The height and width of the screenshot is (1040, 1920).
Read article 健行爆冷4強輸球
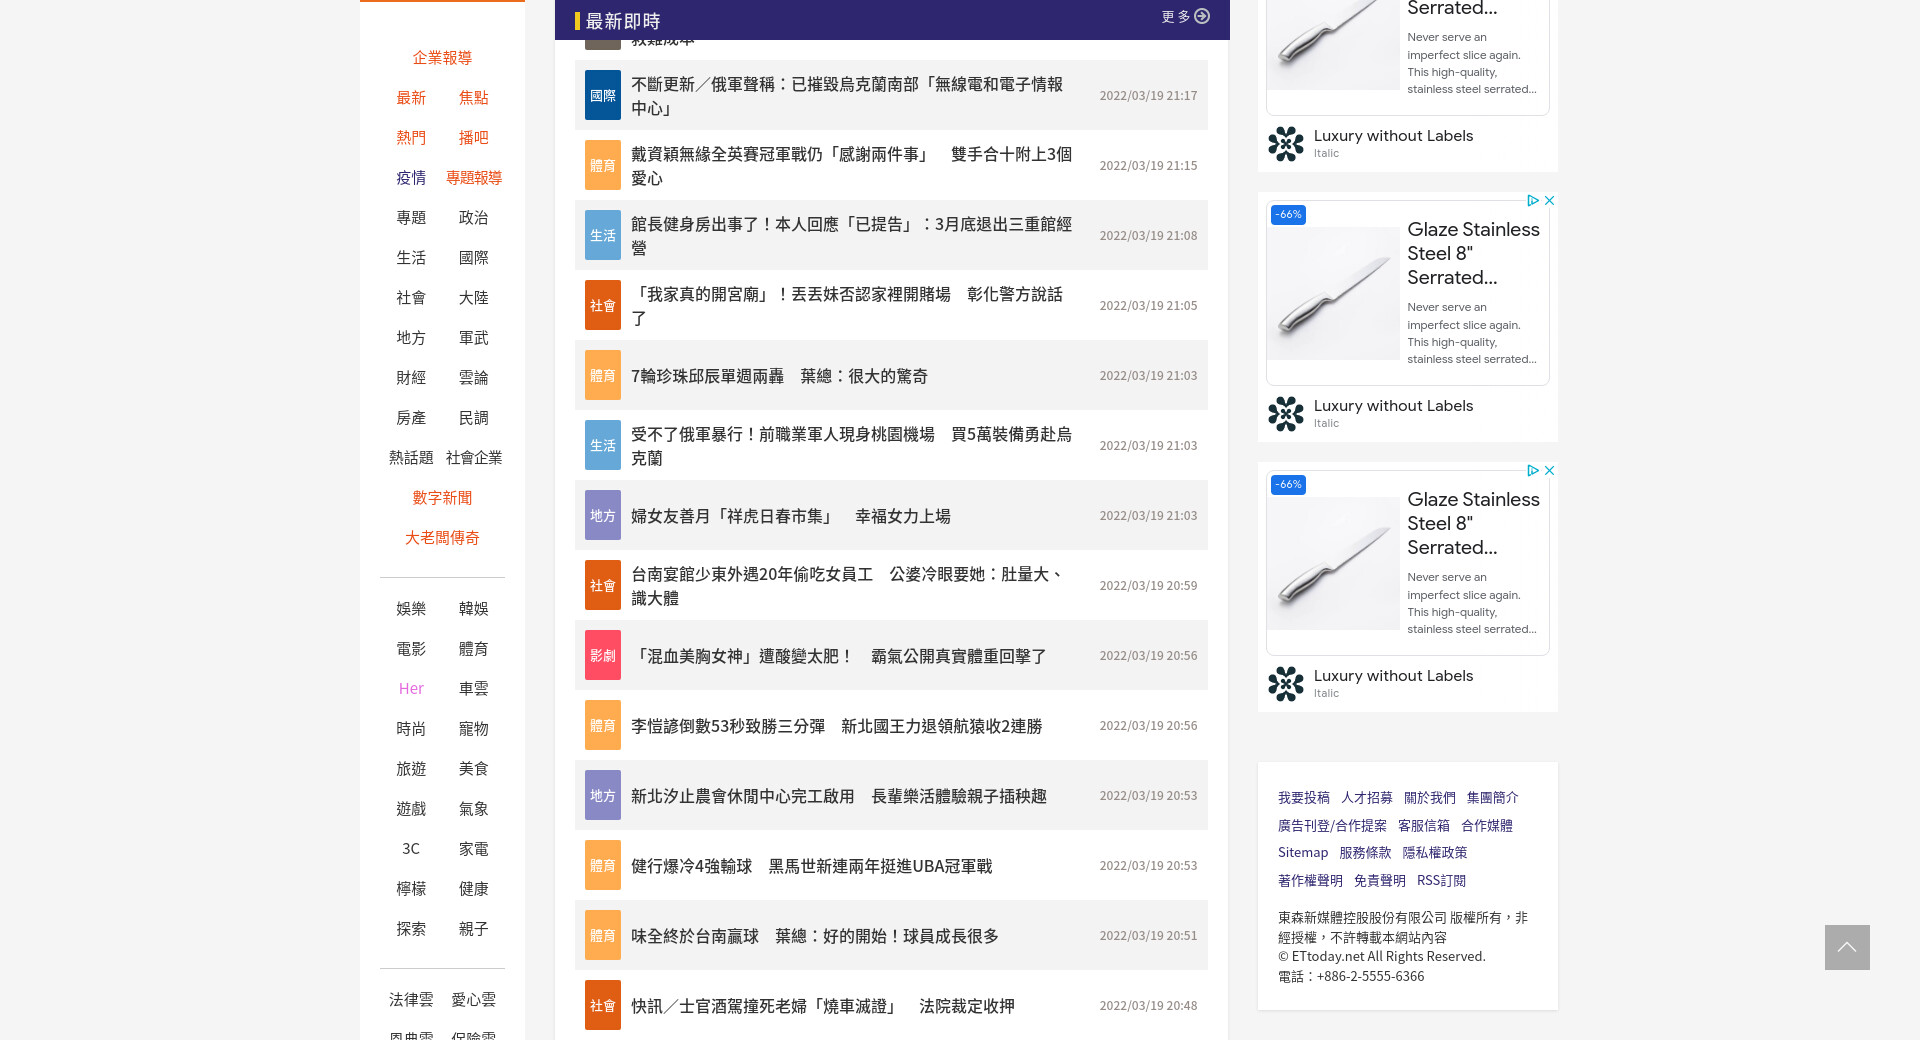click(x=811, y=866)
